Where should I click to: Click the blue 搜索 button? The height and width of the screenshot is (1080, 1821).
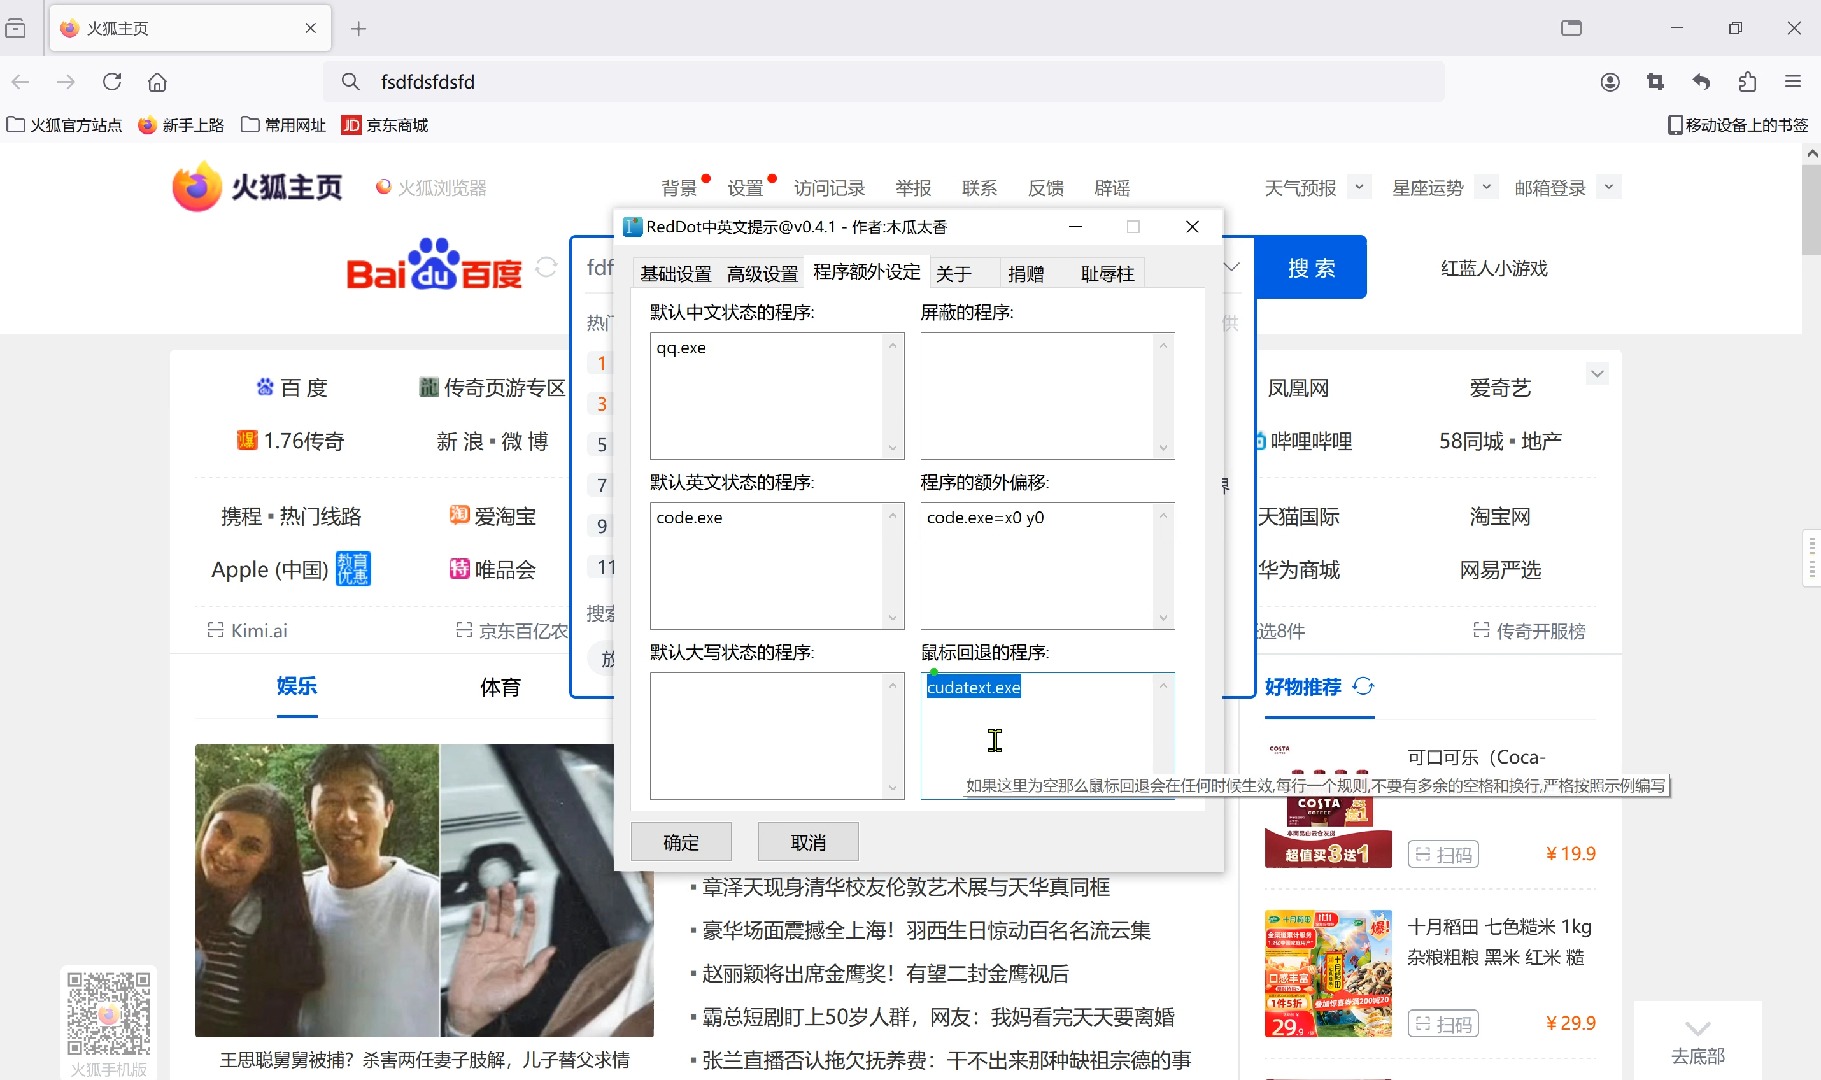1312,268
